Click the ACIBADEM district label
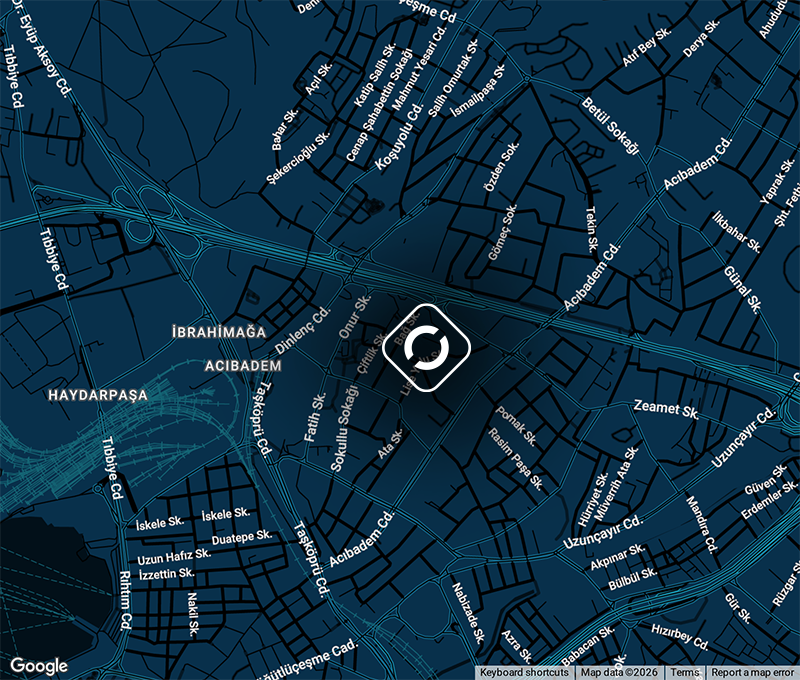This screenshot has width=800, height=680. (x=243, y=366)
